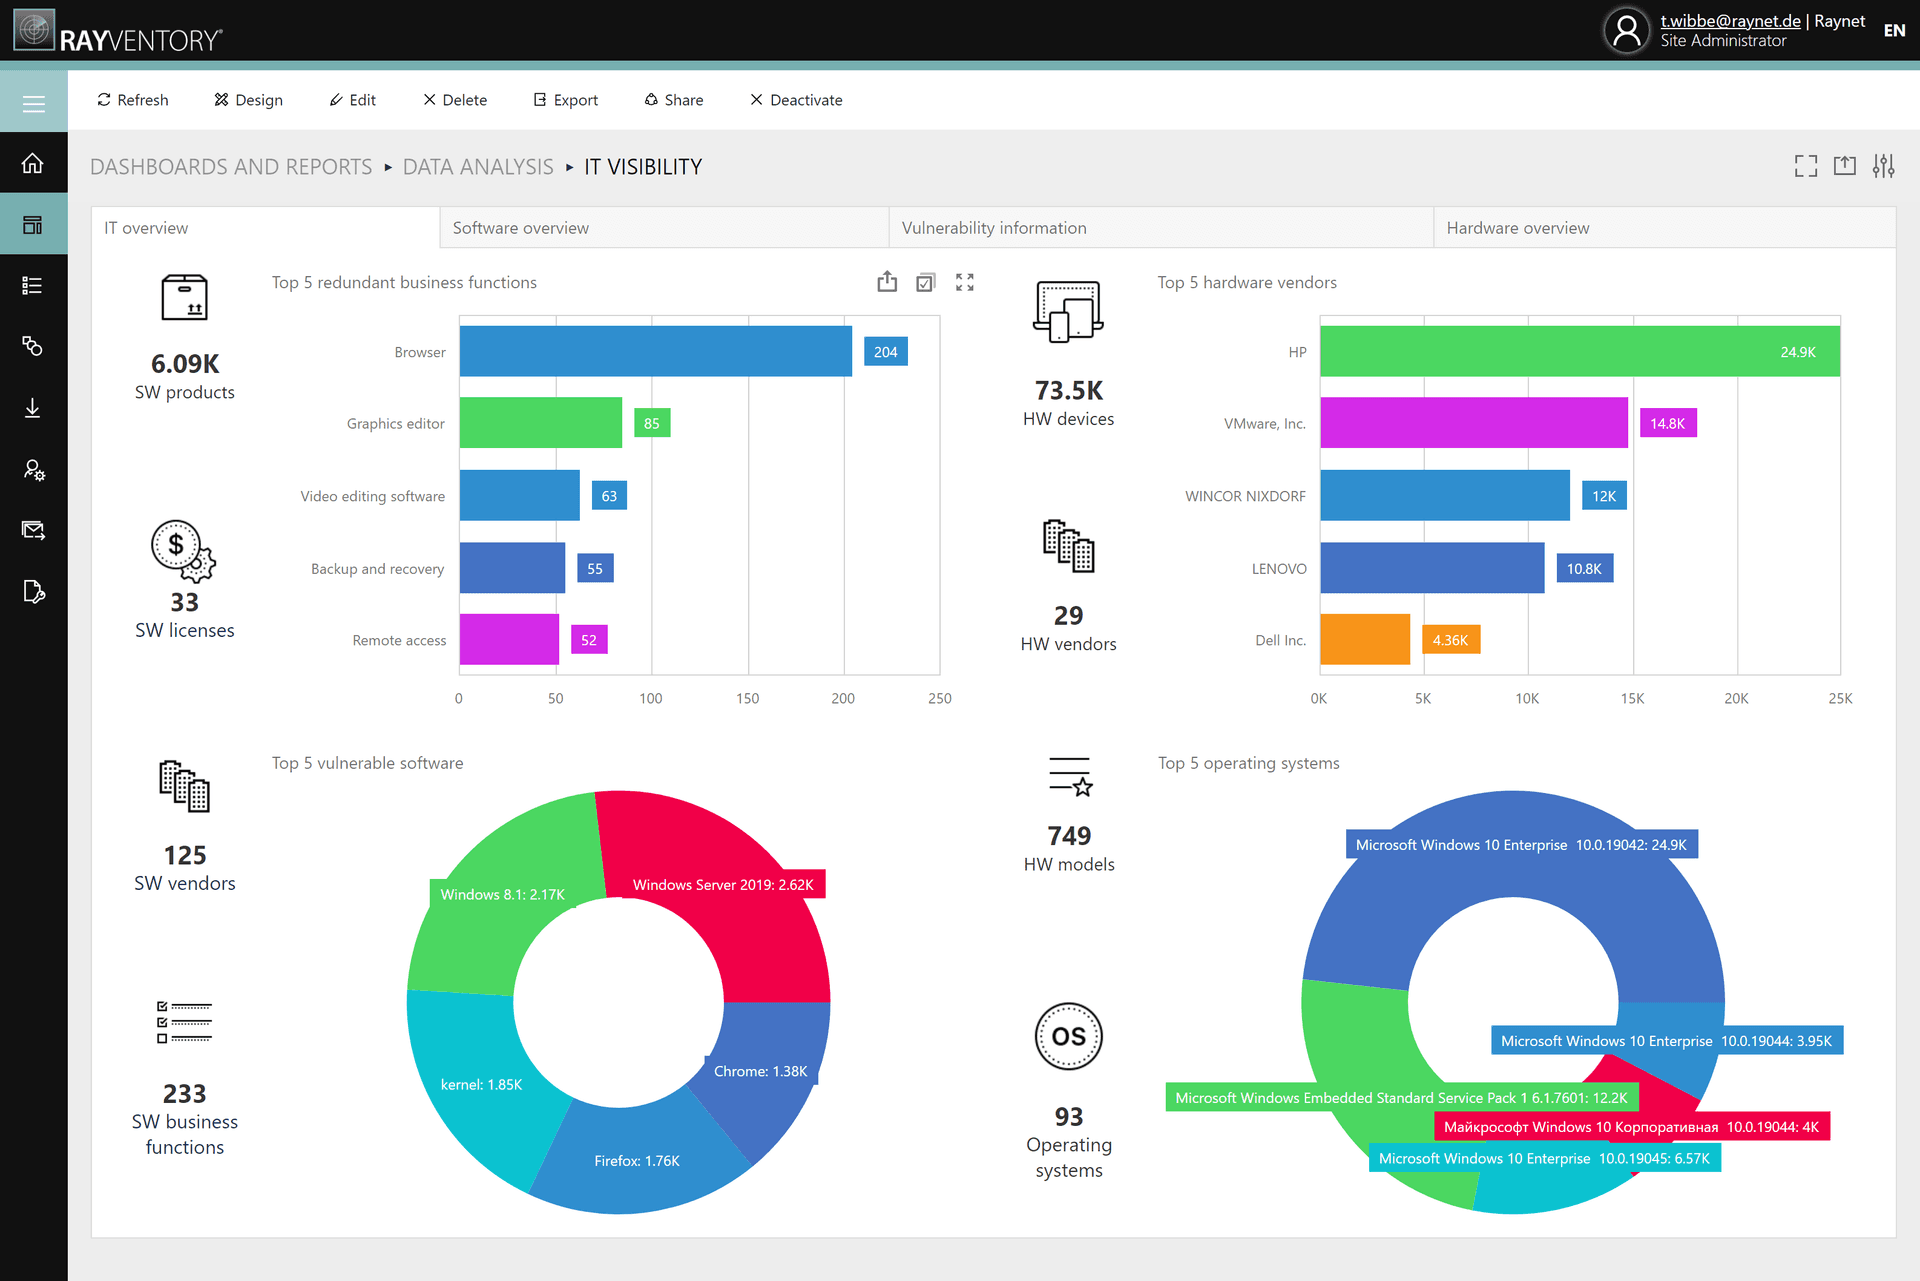Export the redundant business functions chart

click(x=887, y=282)
